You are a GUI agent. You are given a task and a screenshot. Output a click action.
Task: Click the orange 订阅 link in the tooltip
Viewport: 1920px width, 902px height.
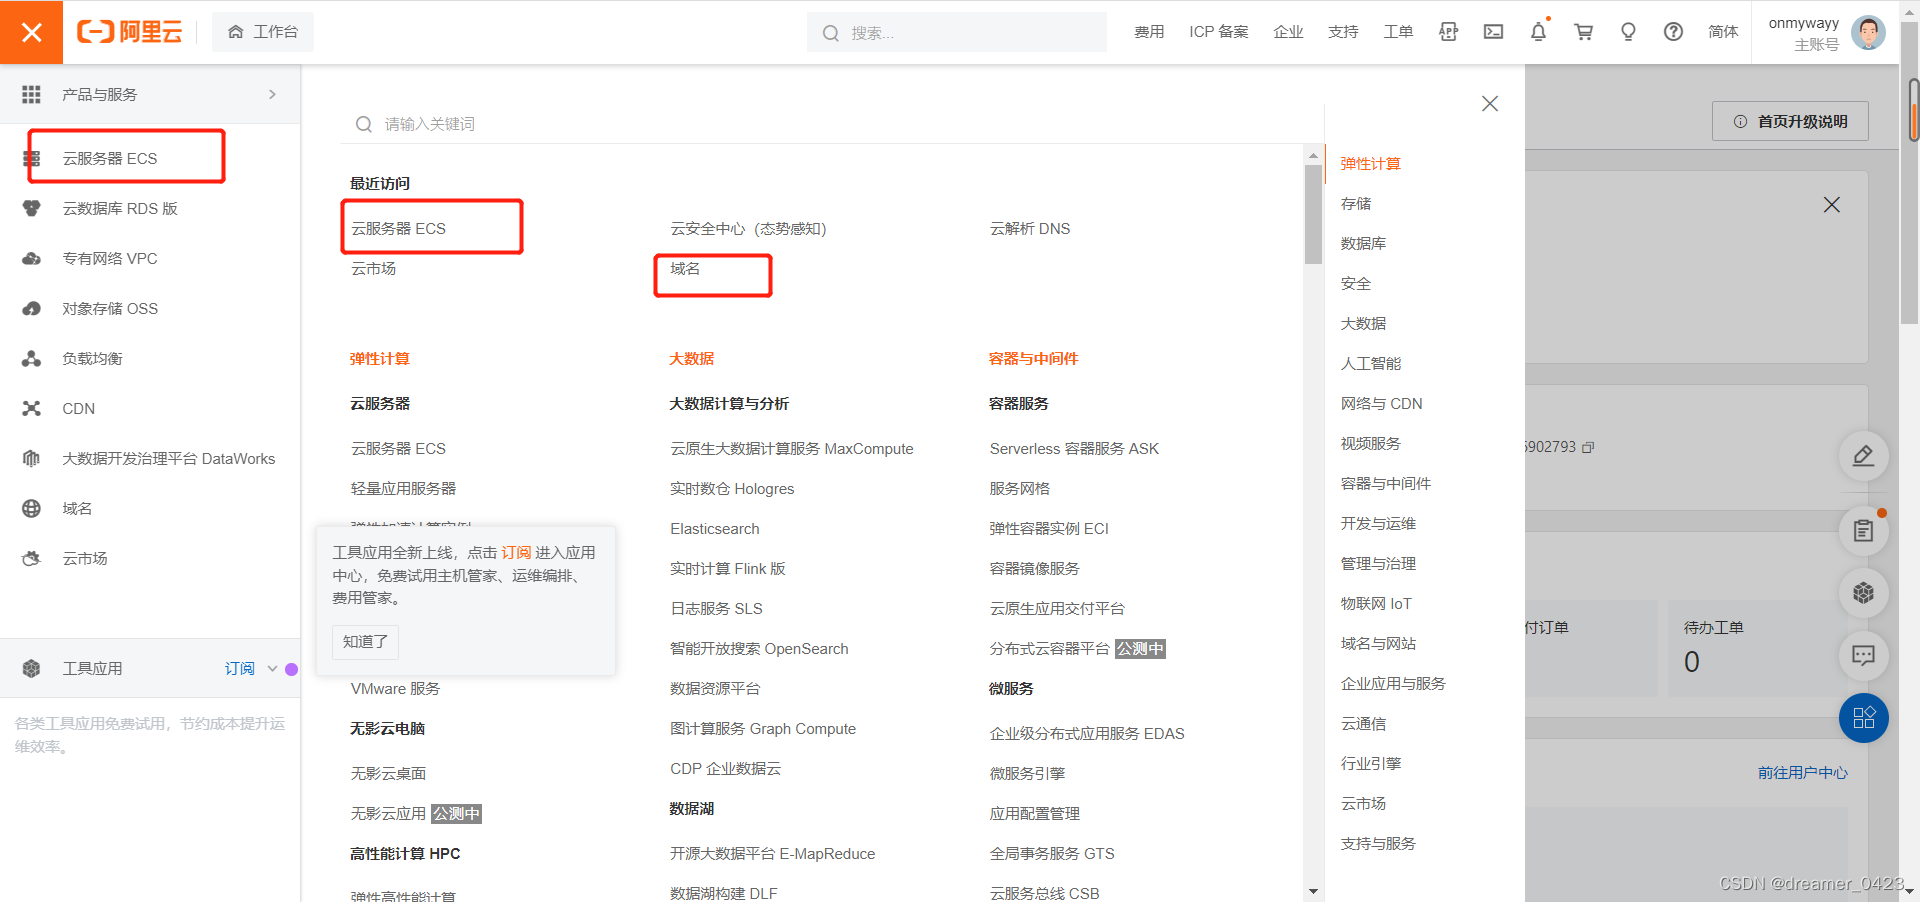coord(516,552)
